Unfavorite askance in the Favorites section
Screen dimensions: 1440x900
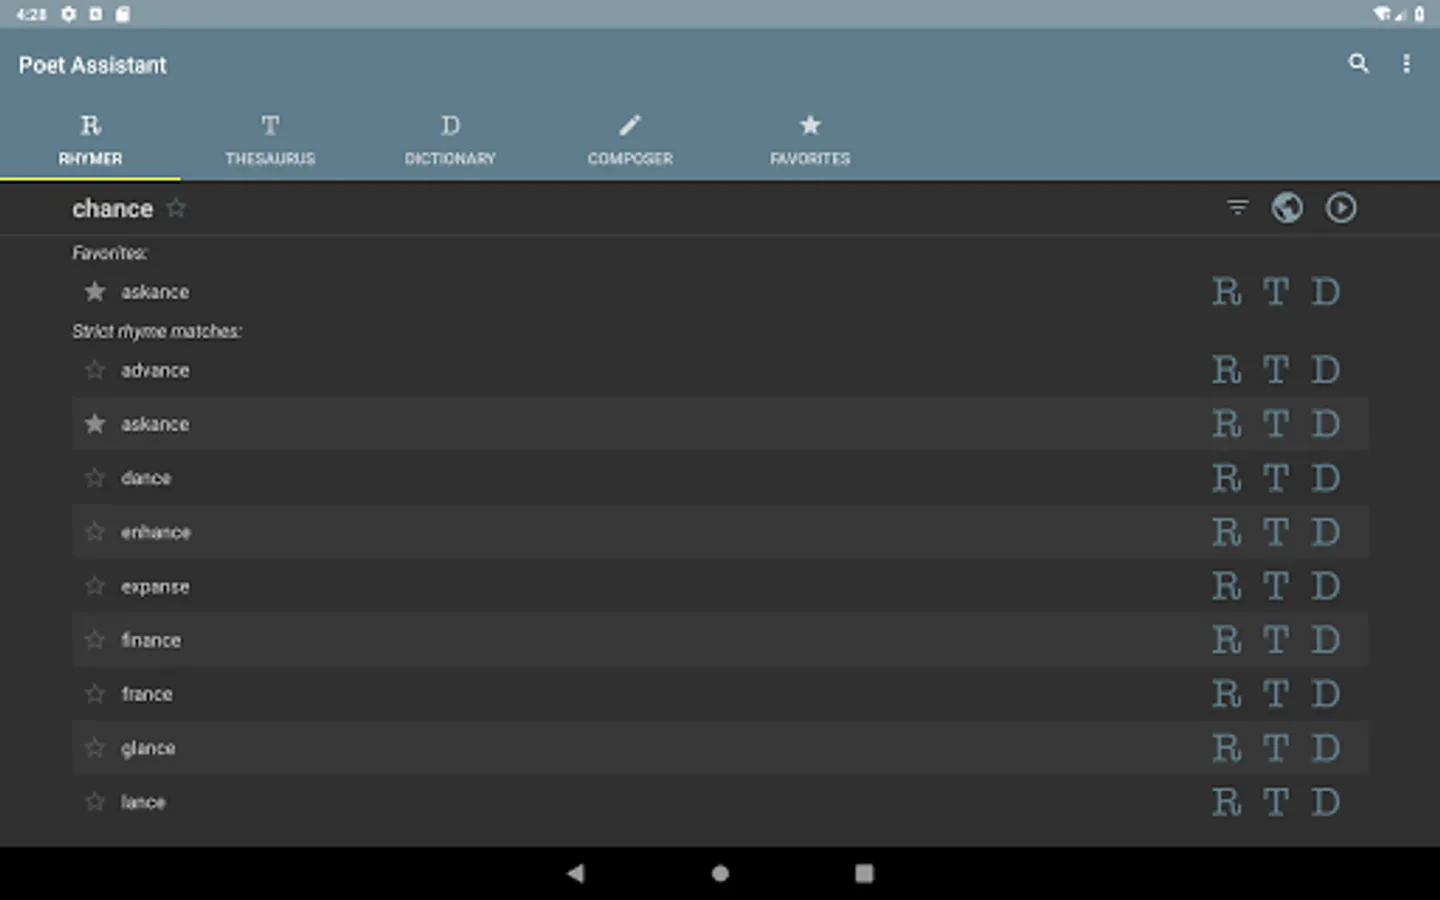click(x=95, y=292)
